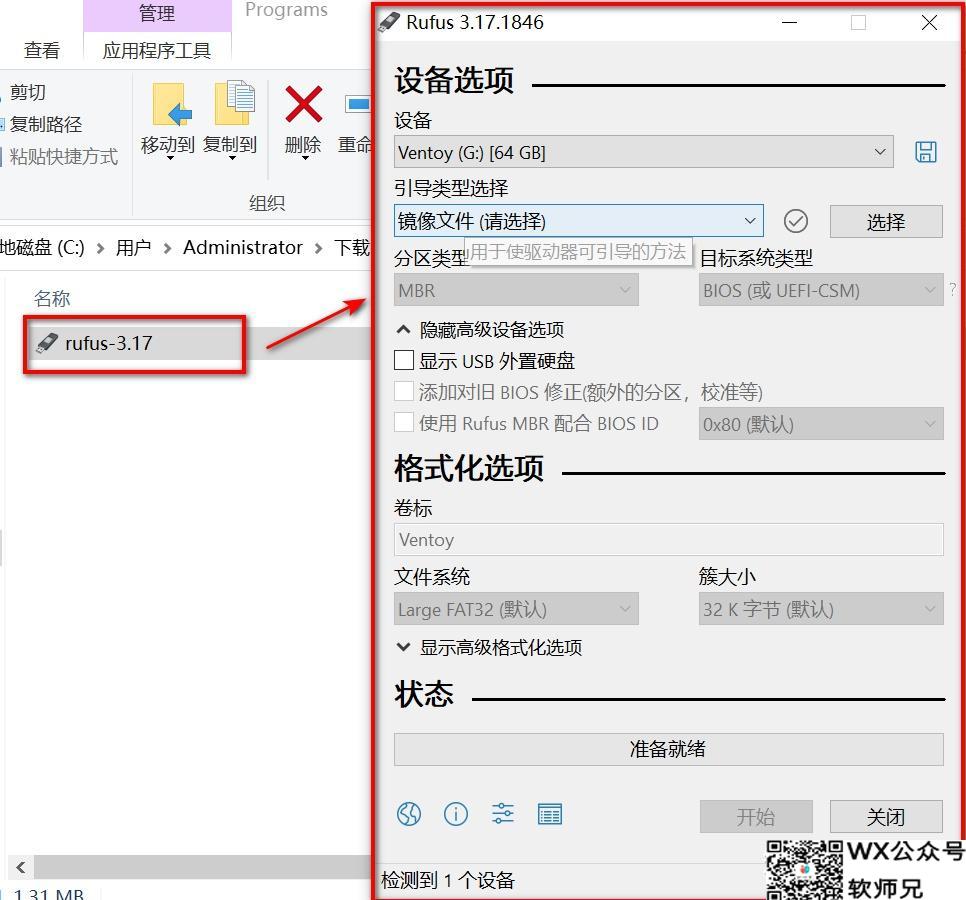Click the 名称 column header in Explorer
The image size is (966, 900).
52,299
